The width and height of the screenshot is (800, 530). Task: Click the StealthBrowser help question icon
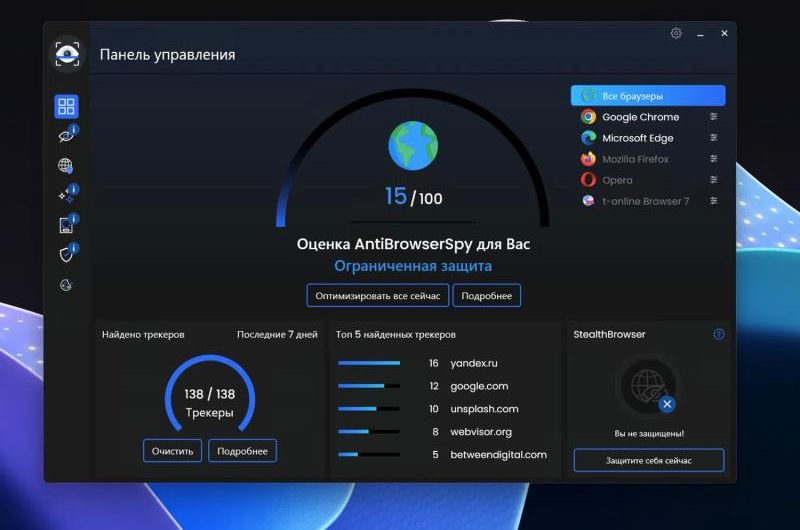[x=719, y=334]
